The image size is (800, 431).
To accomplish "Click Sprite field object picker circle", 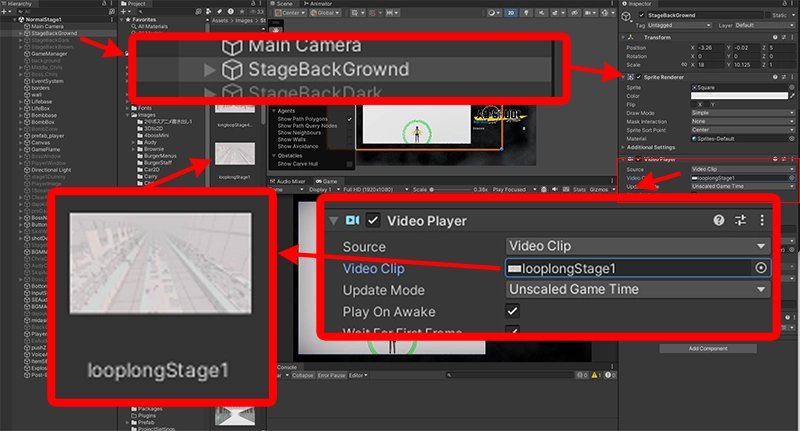I will pyautogui.click(x=793, y=88).
